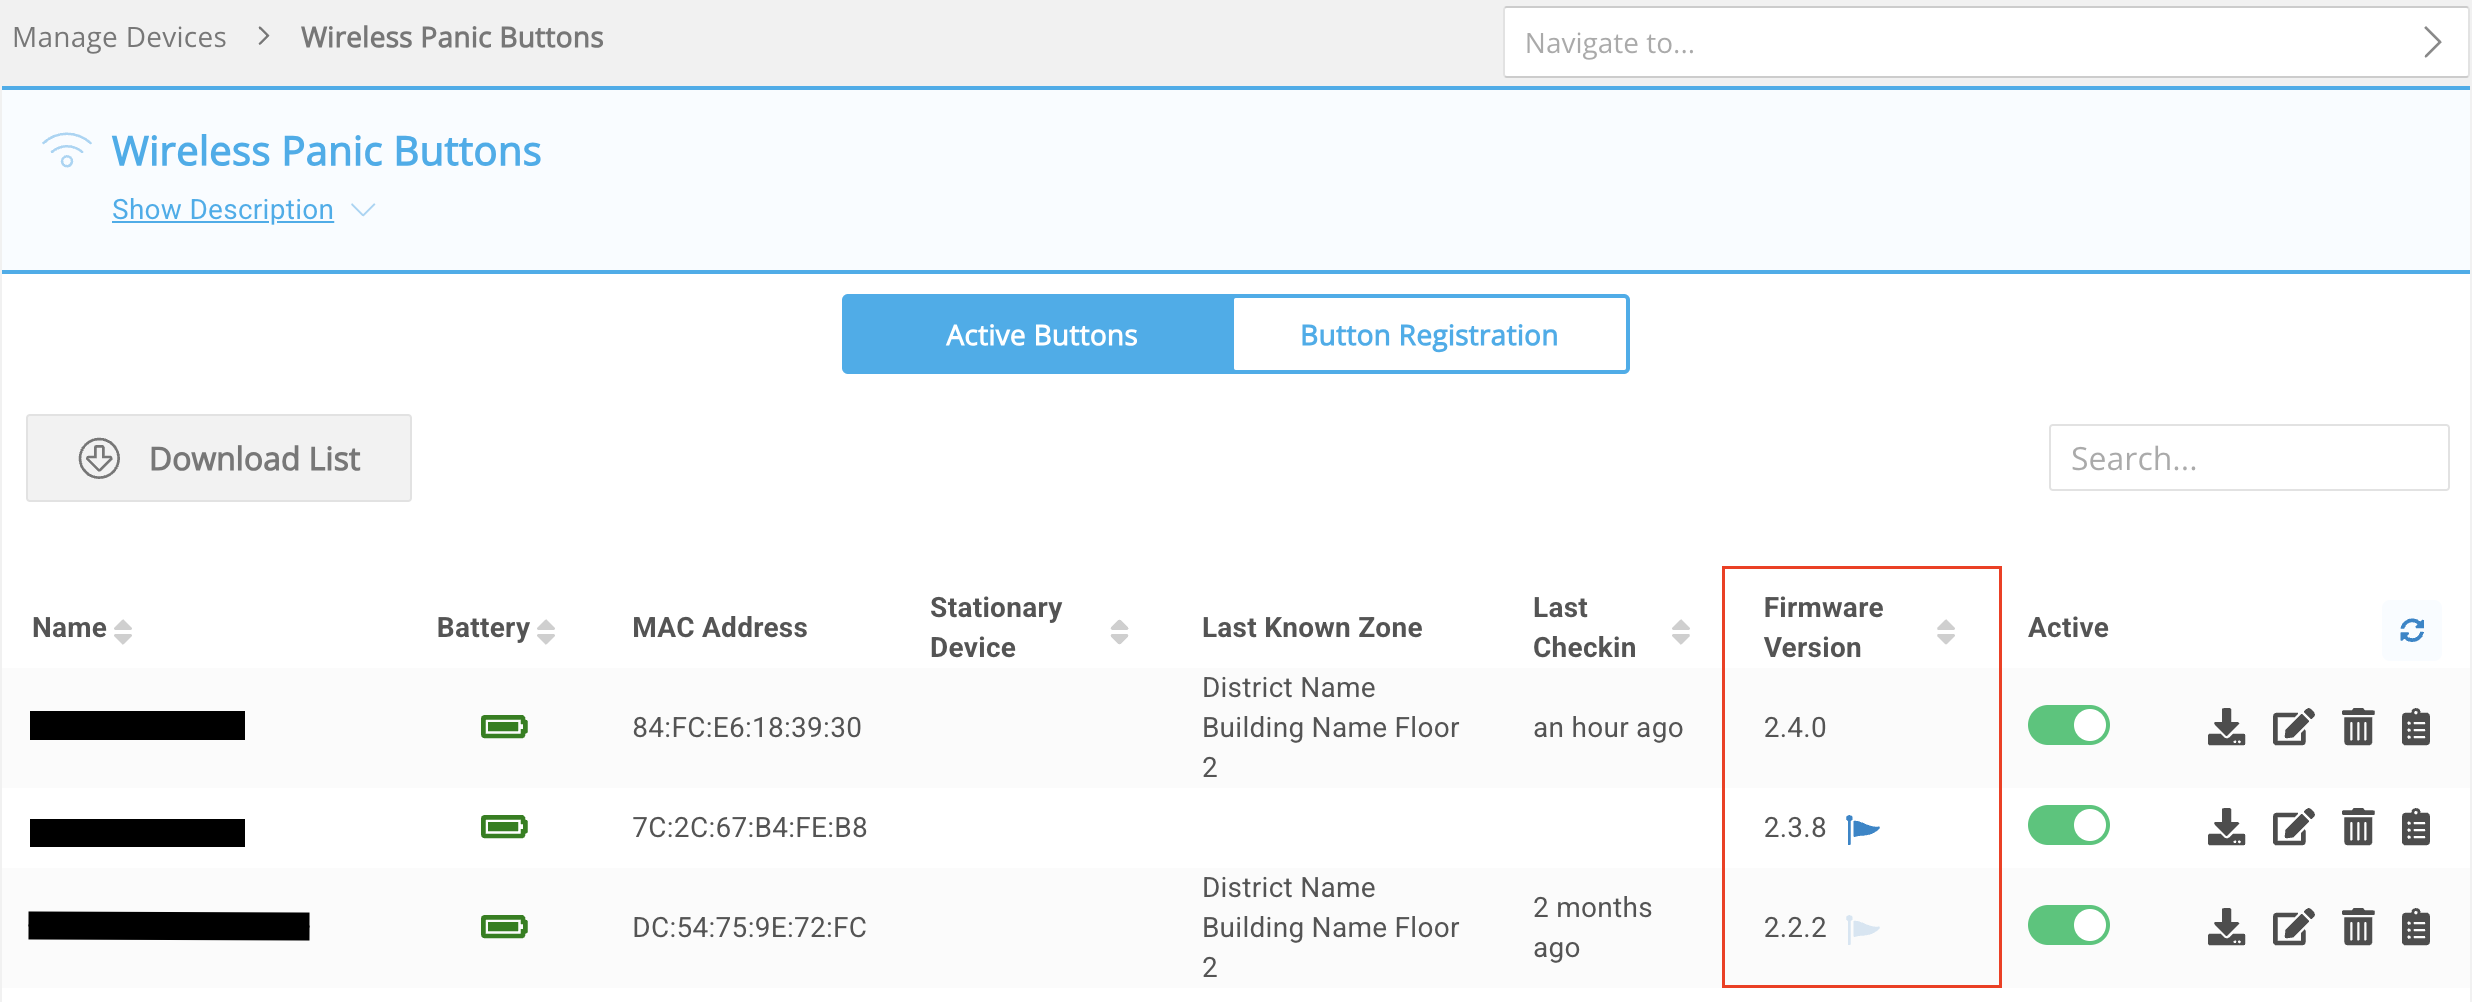Click into the Search box
Screen dimensions: 2472x1002
click(2249, 458)
